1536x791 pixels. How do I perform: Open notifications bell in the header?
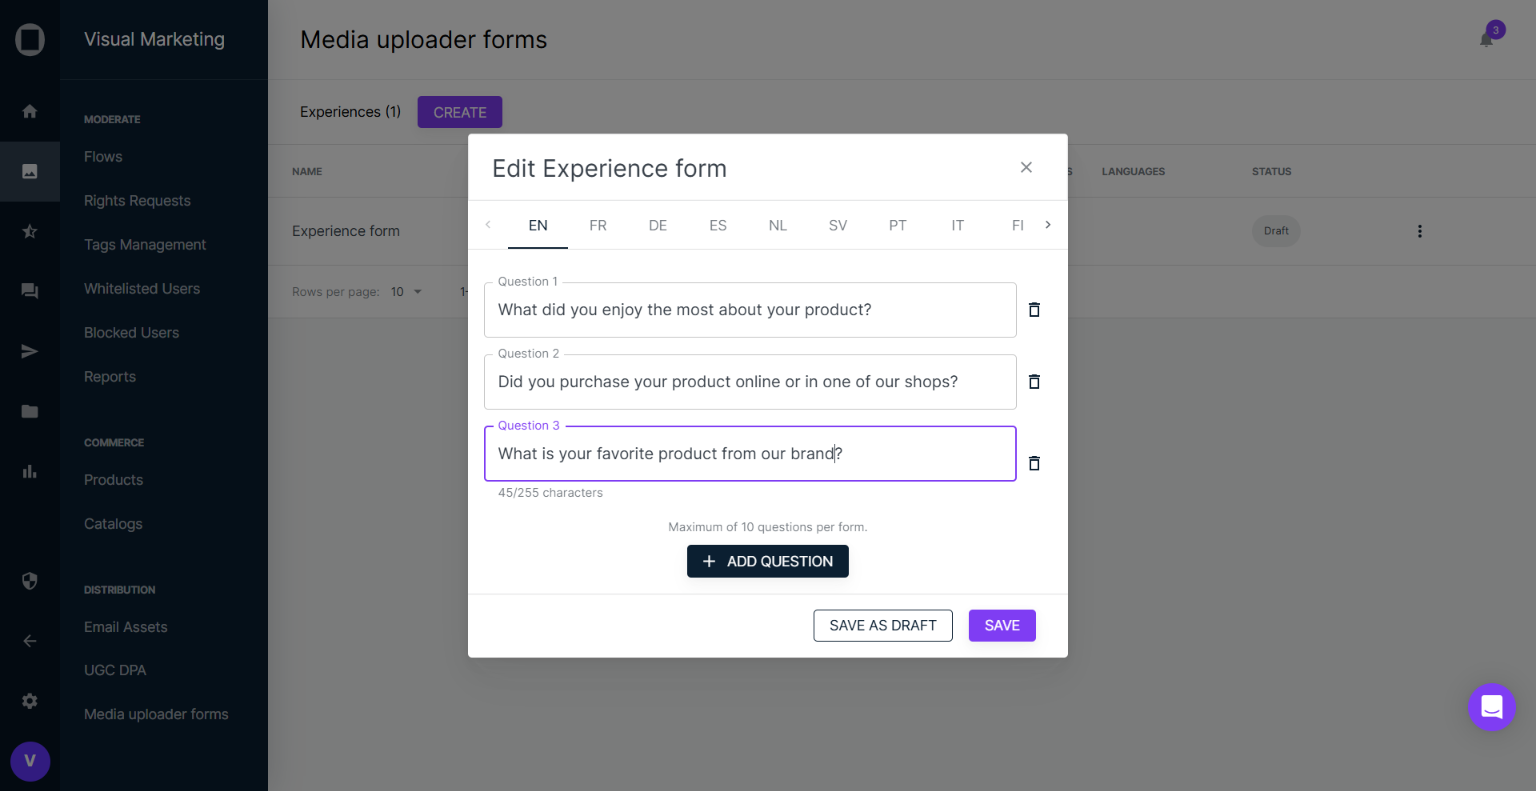(x=1486, y=40)
